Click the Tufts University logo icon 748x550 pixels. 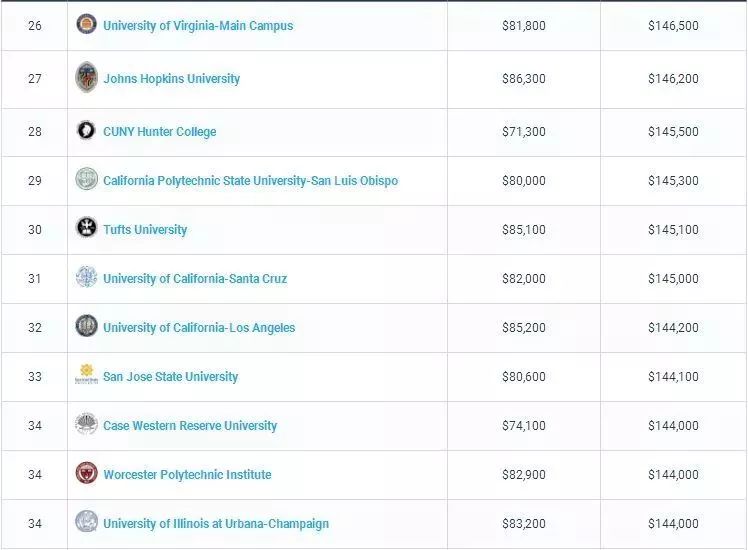point(87,229)
